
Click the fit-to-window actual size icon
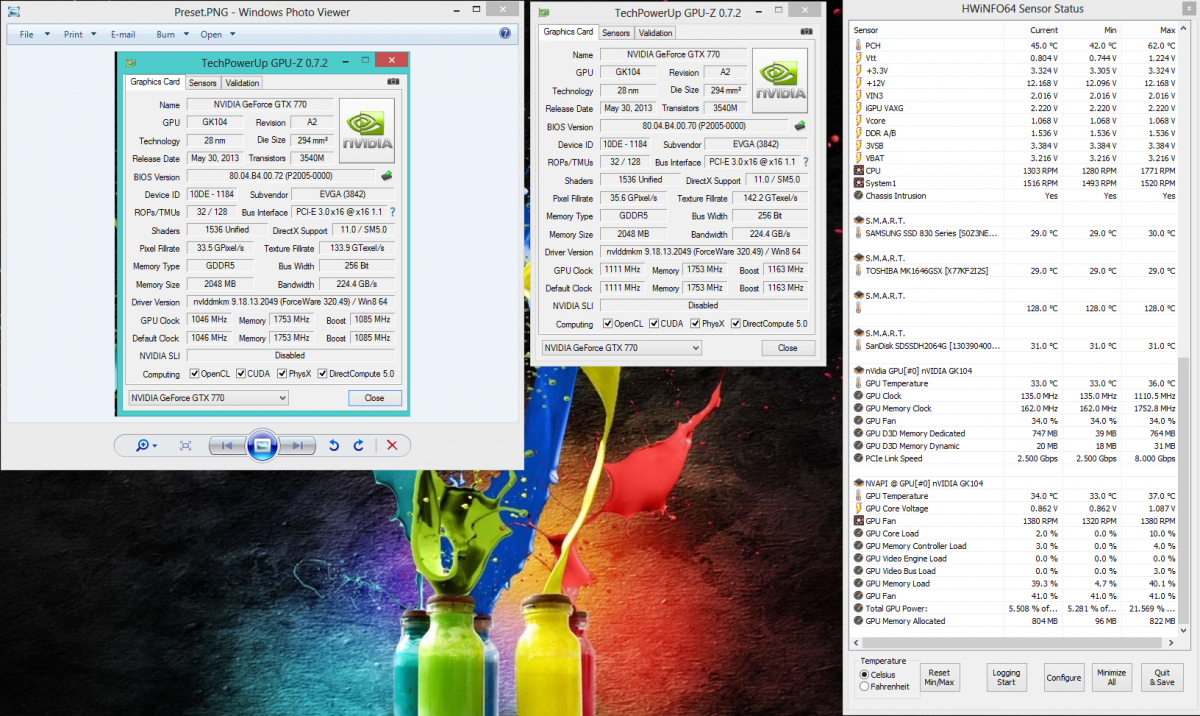[x=185, y=445]
